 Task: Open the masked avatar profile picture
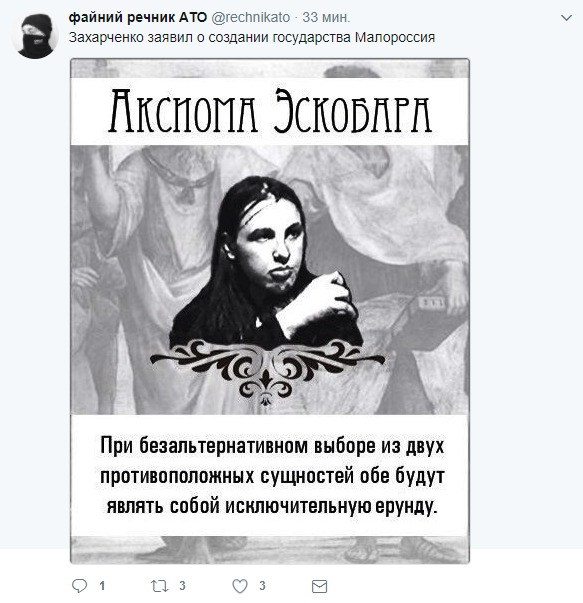[x=35, y=36]
